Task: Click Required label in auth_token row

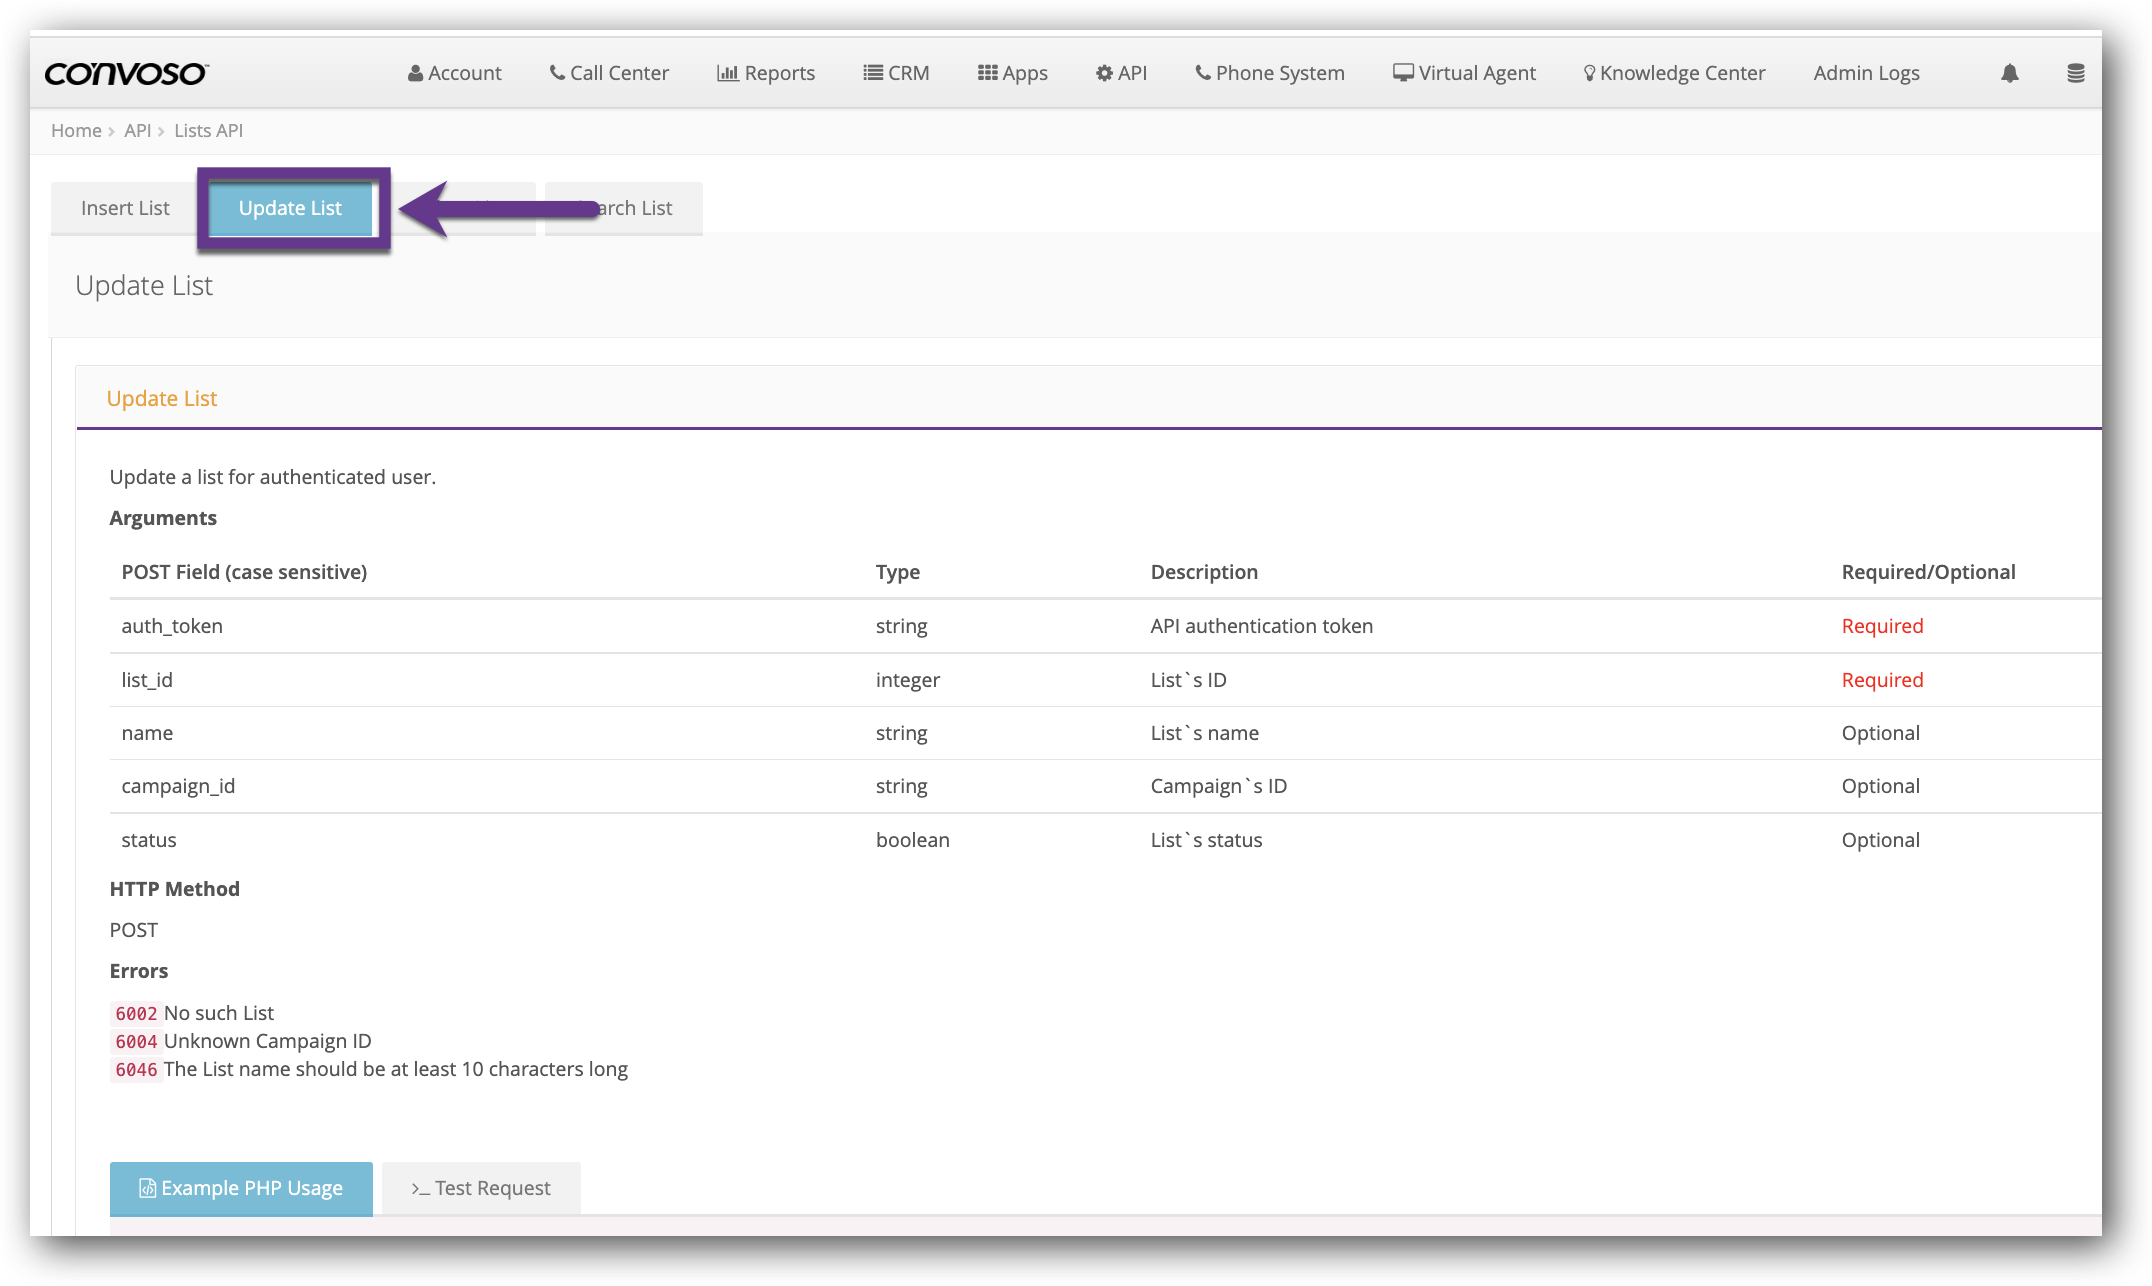Action: tap(1883, 626)
